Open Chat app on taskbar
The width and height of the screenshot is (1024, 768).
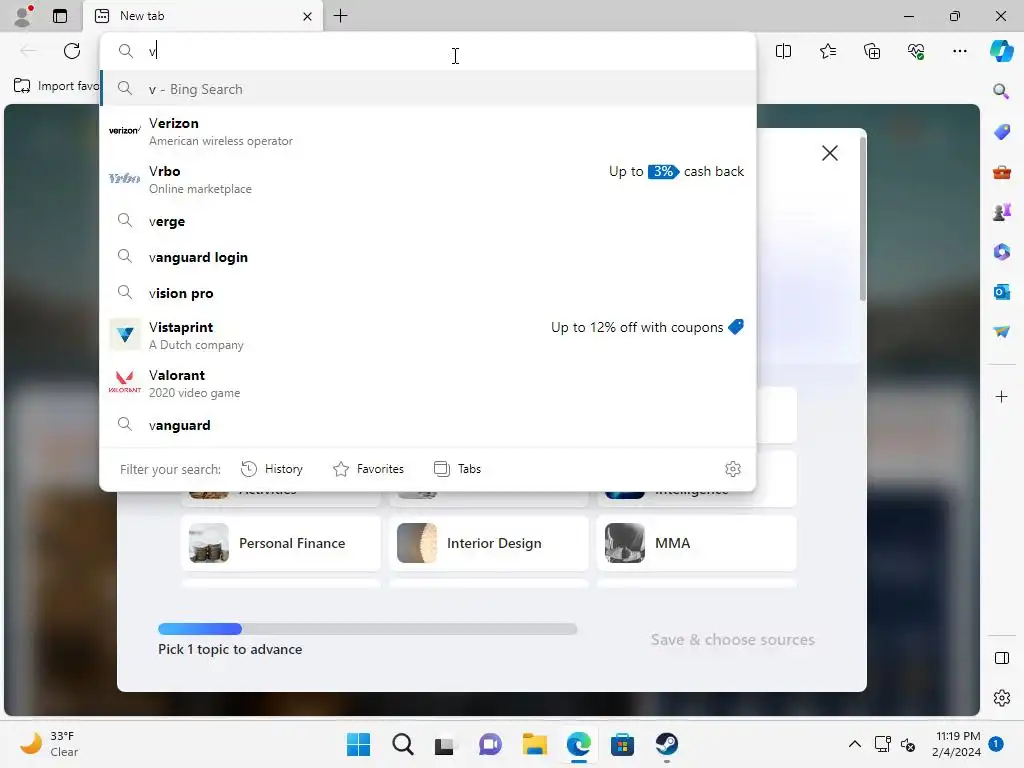(x=490, y=744)
